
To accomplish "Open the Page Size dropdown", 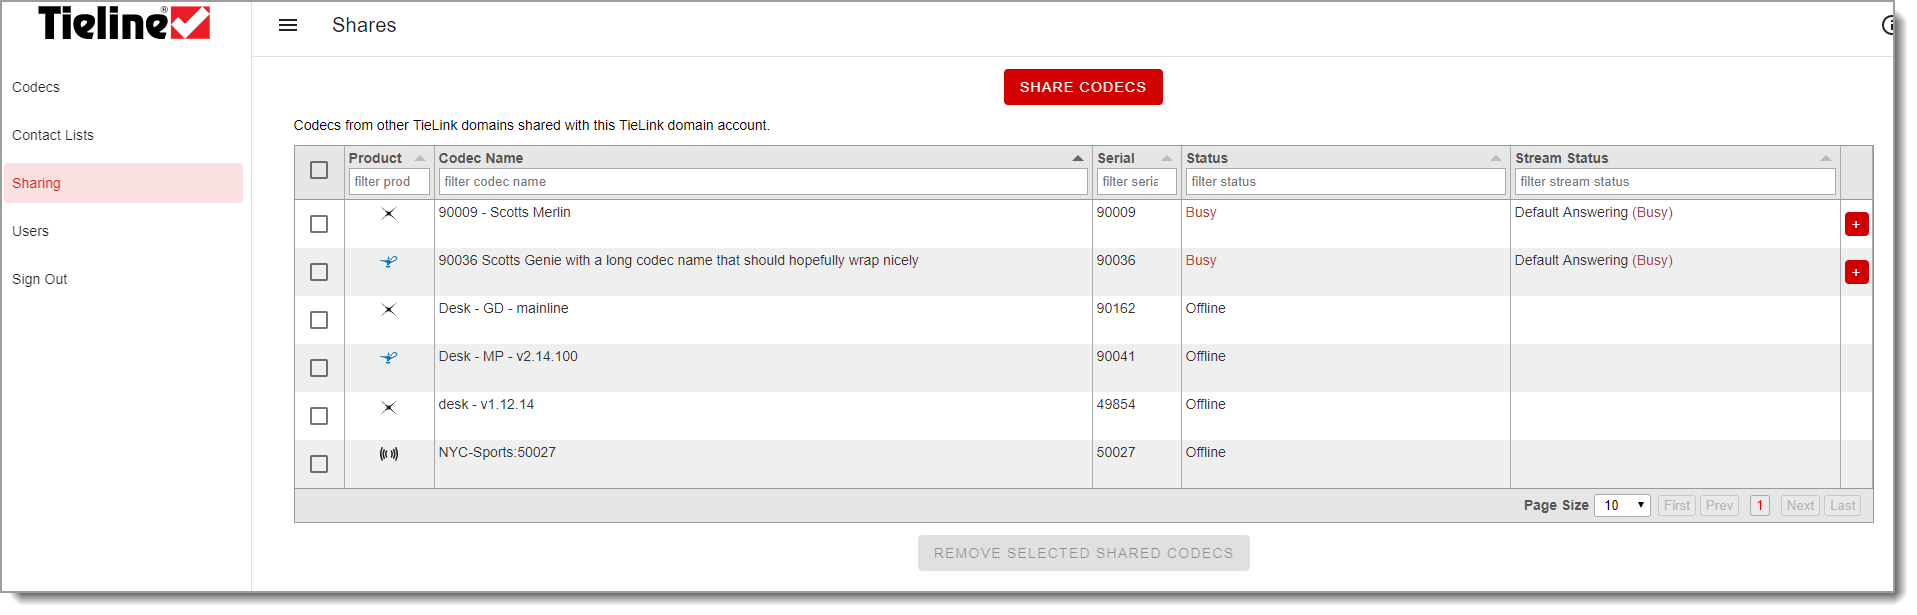I will [x=1621, y=505].
